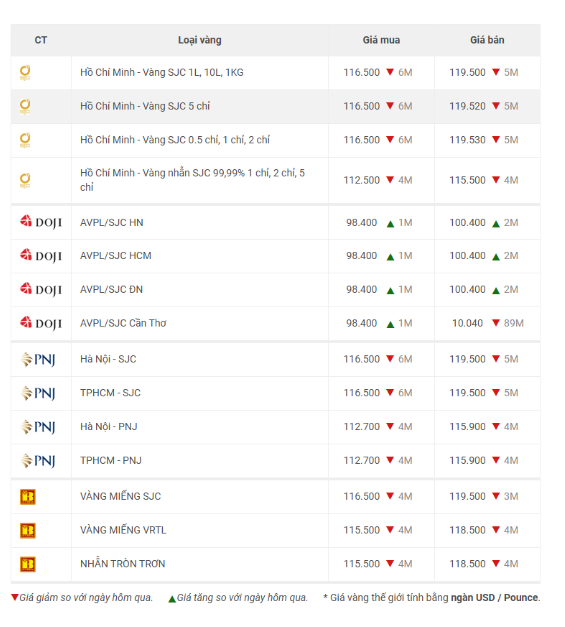Click SJC logo in the Vàng nhẫn 99,99% row
Viewport: 565px width, 627px height.
click(x=25, y=181)
